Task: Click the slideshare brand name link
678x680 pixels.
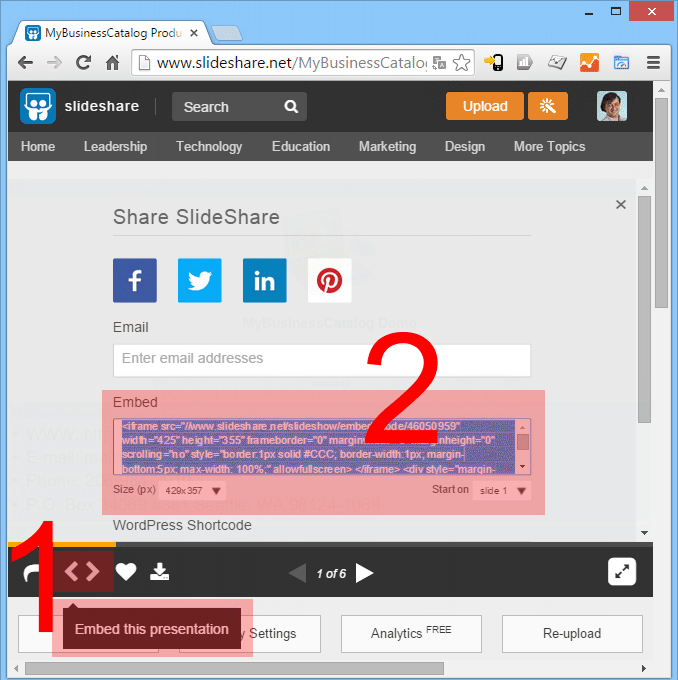Action: click(102, 106)
